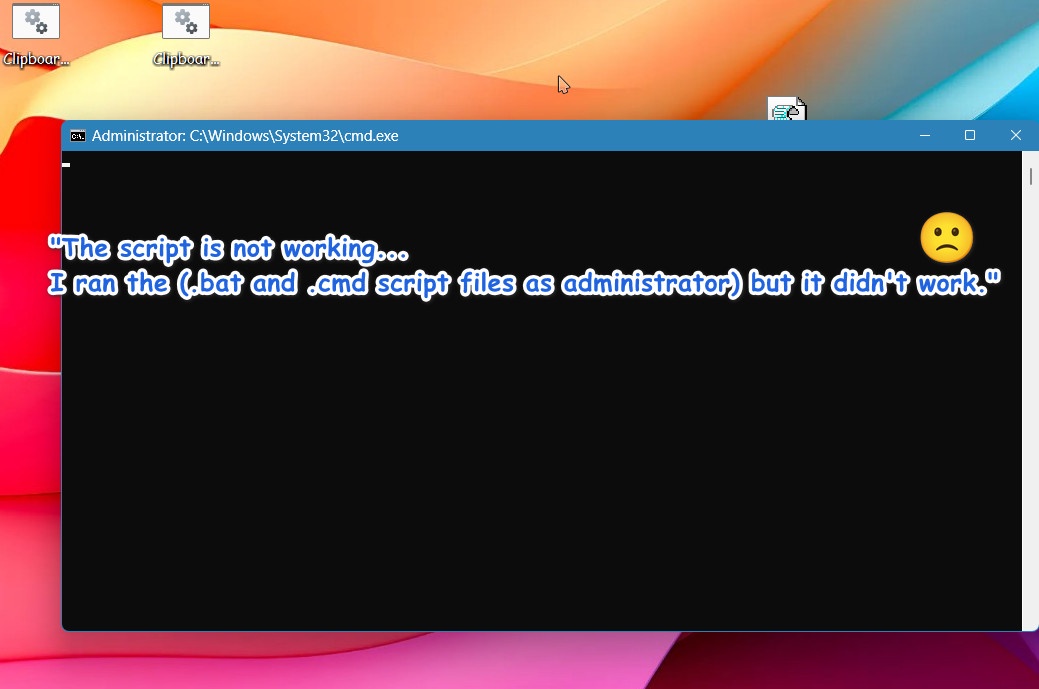This screenshot has width=1039, height=689.
Task: Click the title text Administrator: C:\Windows\System32\cmd.exe
Action: pyautogui.click(x=245, y=136)
